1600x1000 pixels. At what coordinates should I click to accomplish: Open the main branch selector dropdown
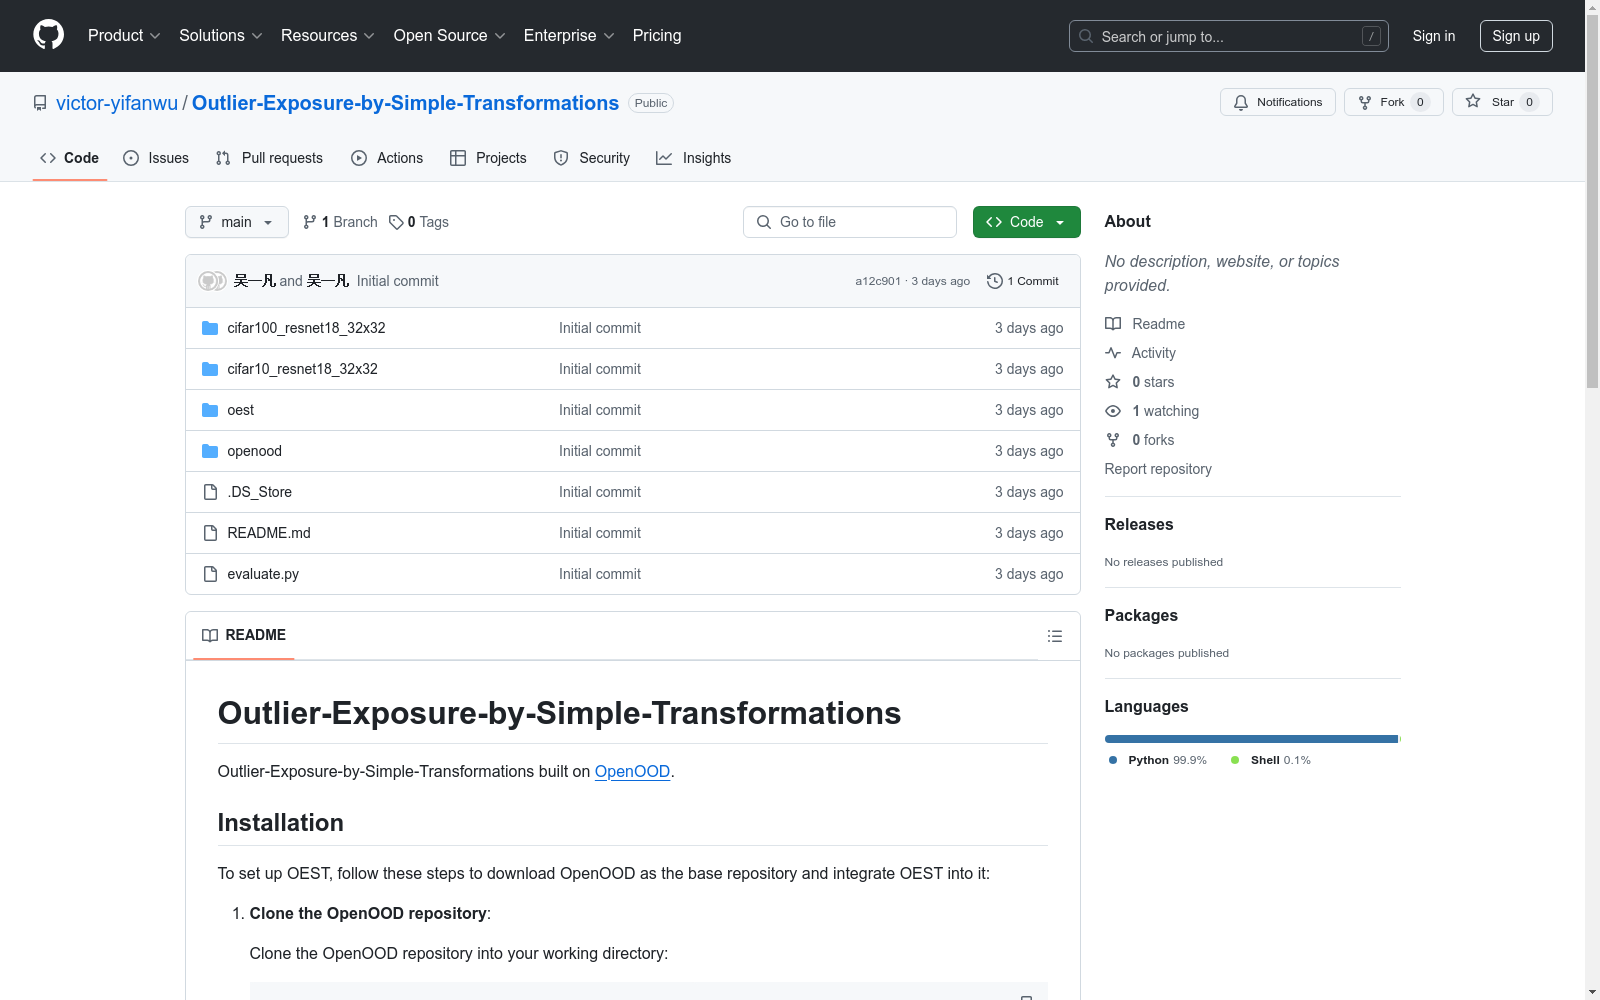pyautogui.click(x=237, y=222)
